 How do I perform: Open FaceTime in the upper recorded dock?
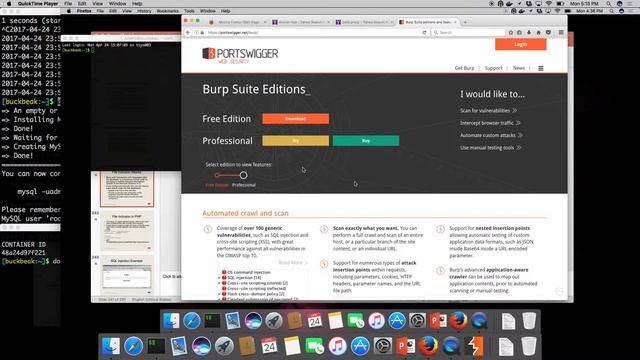(356, 321)
